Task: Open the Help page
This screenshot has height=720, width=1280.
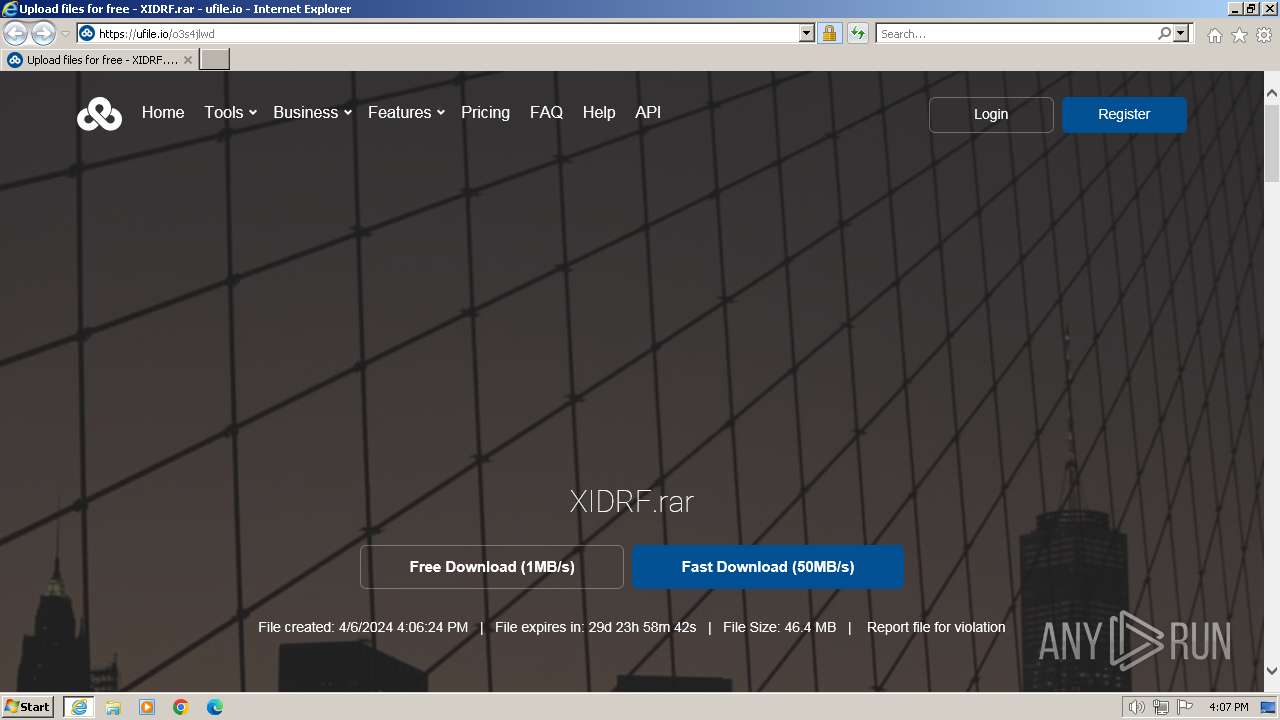Action: pos(599,113)
